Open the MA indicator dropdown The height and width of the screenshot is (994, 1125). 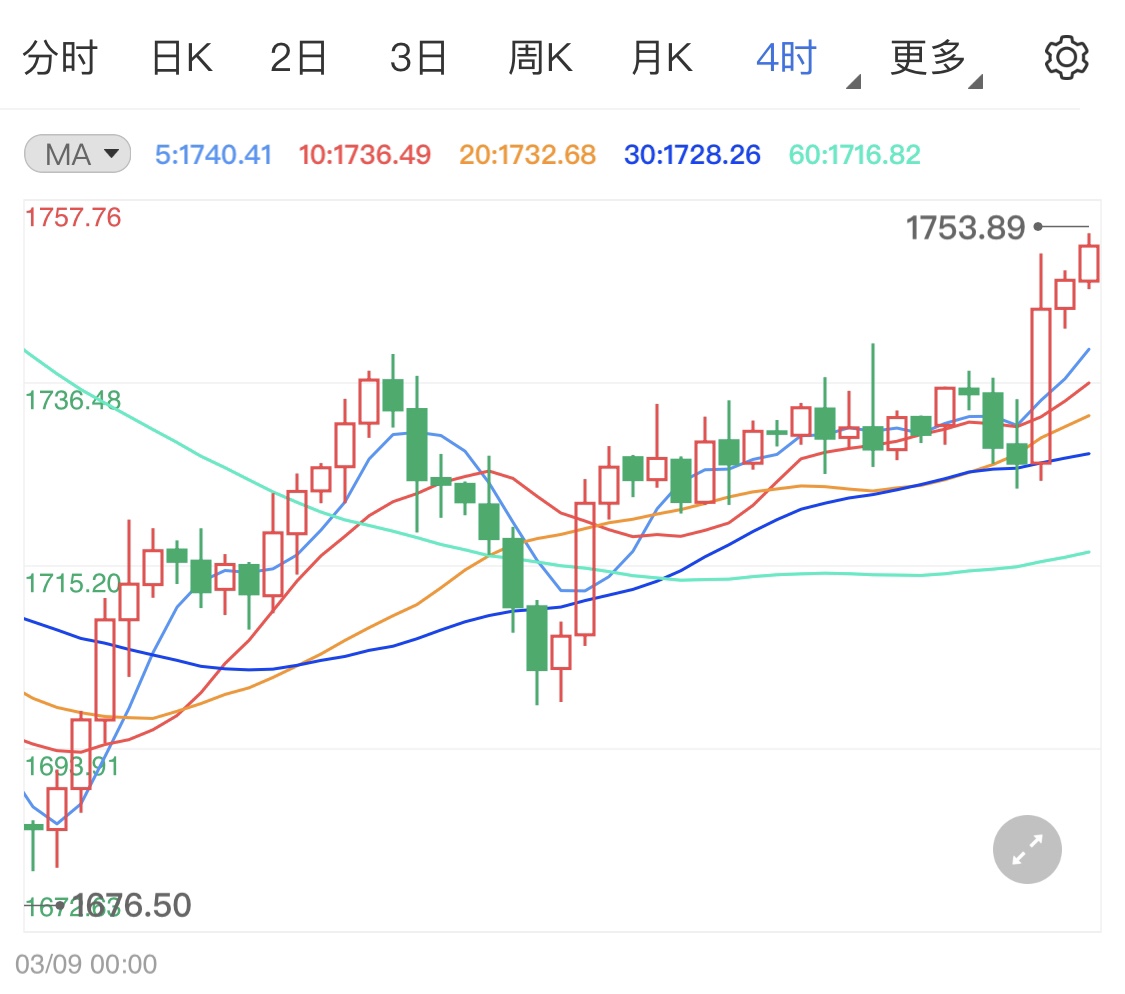[77, 154]
